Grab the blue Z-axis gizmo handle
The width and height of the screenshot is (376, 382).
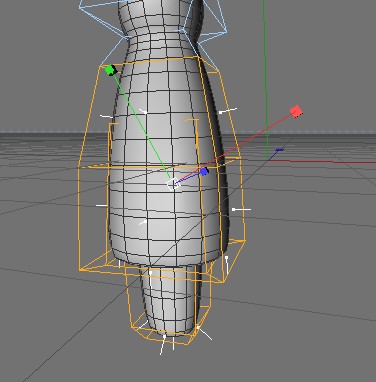tap(204, 172)
